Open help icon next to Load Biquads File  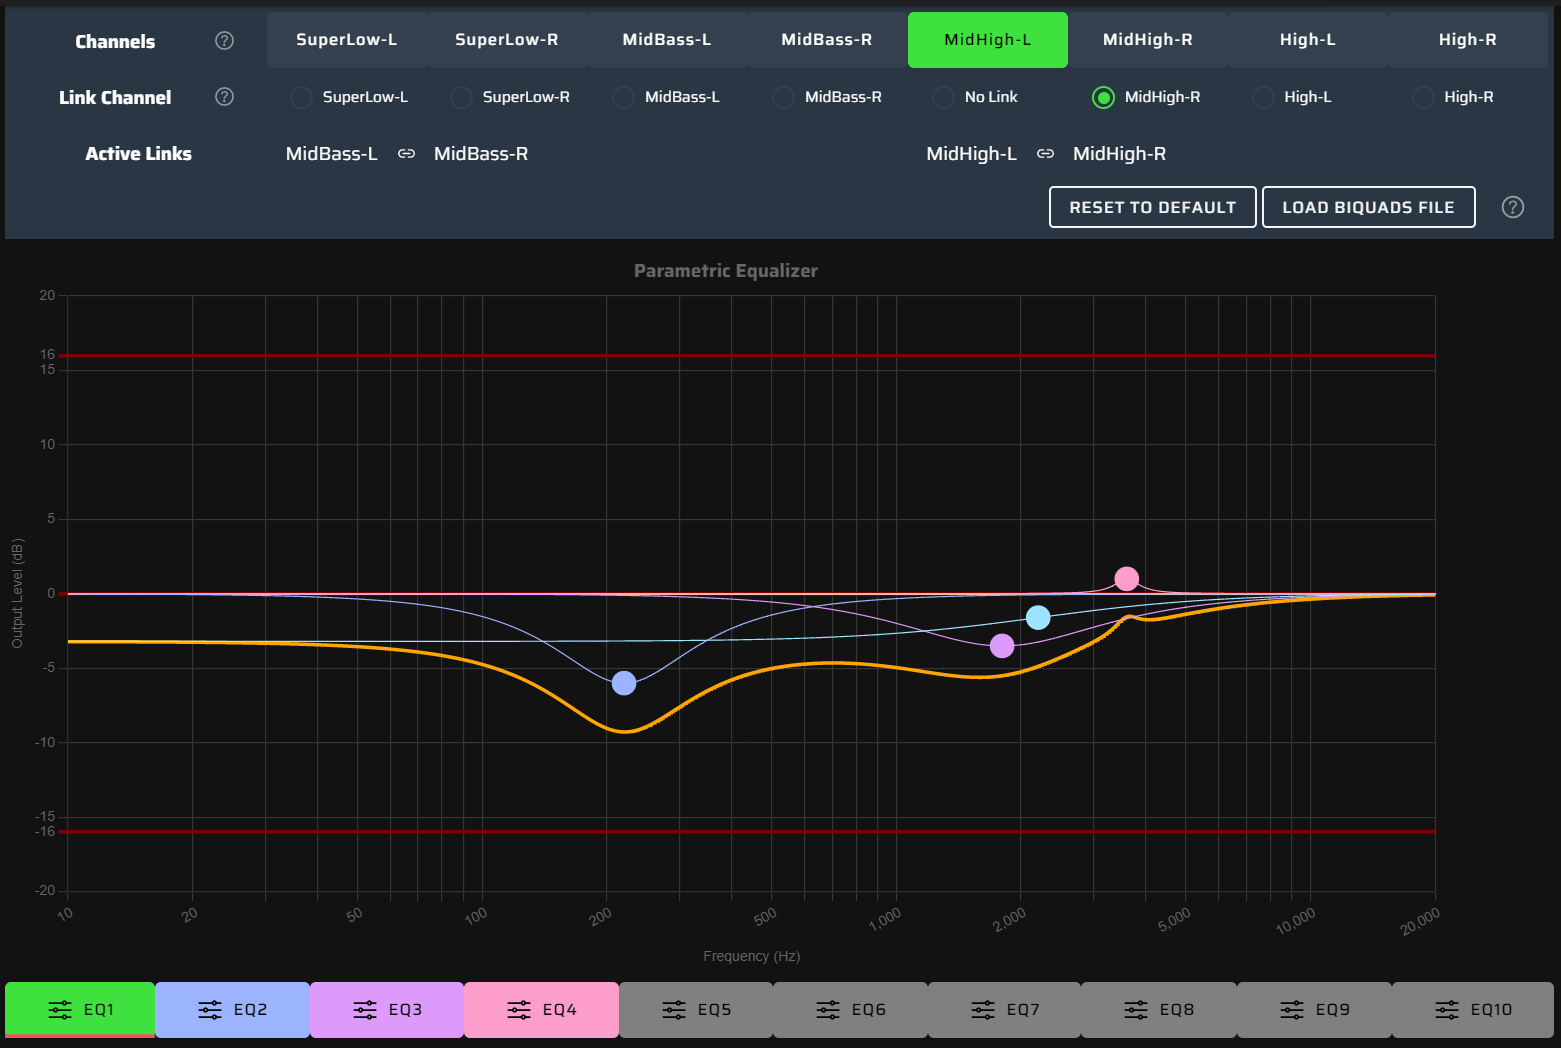click(1513, 207)
